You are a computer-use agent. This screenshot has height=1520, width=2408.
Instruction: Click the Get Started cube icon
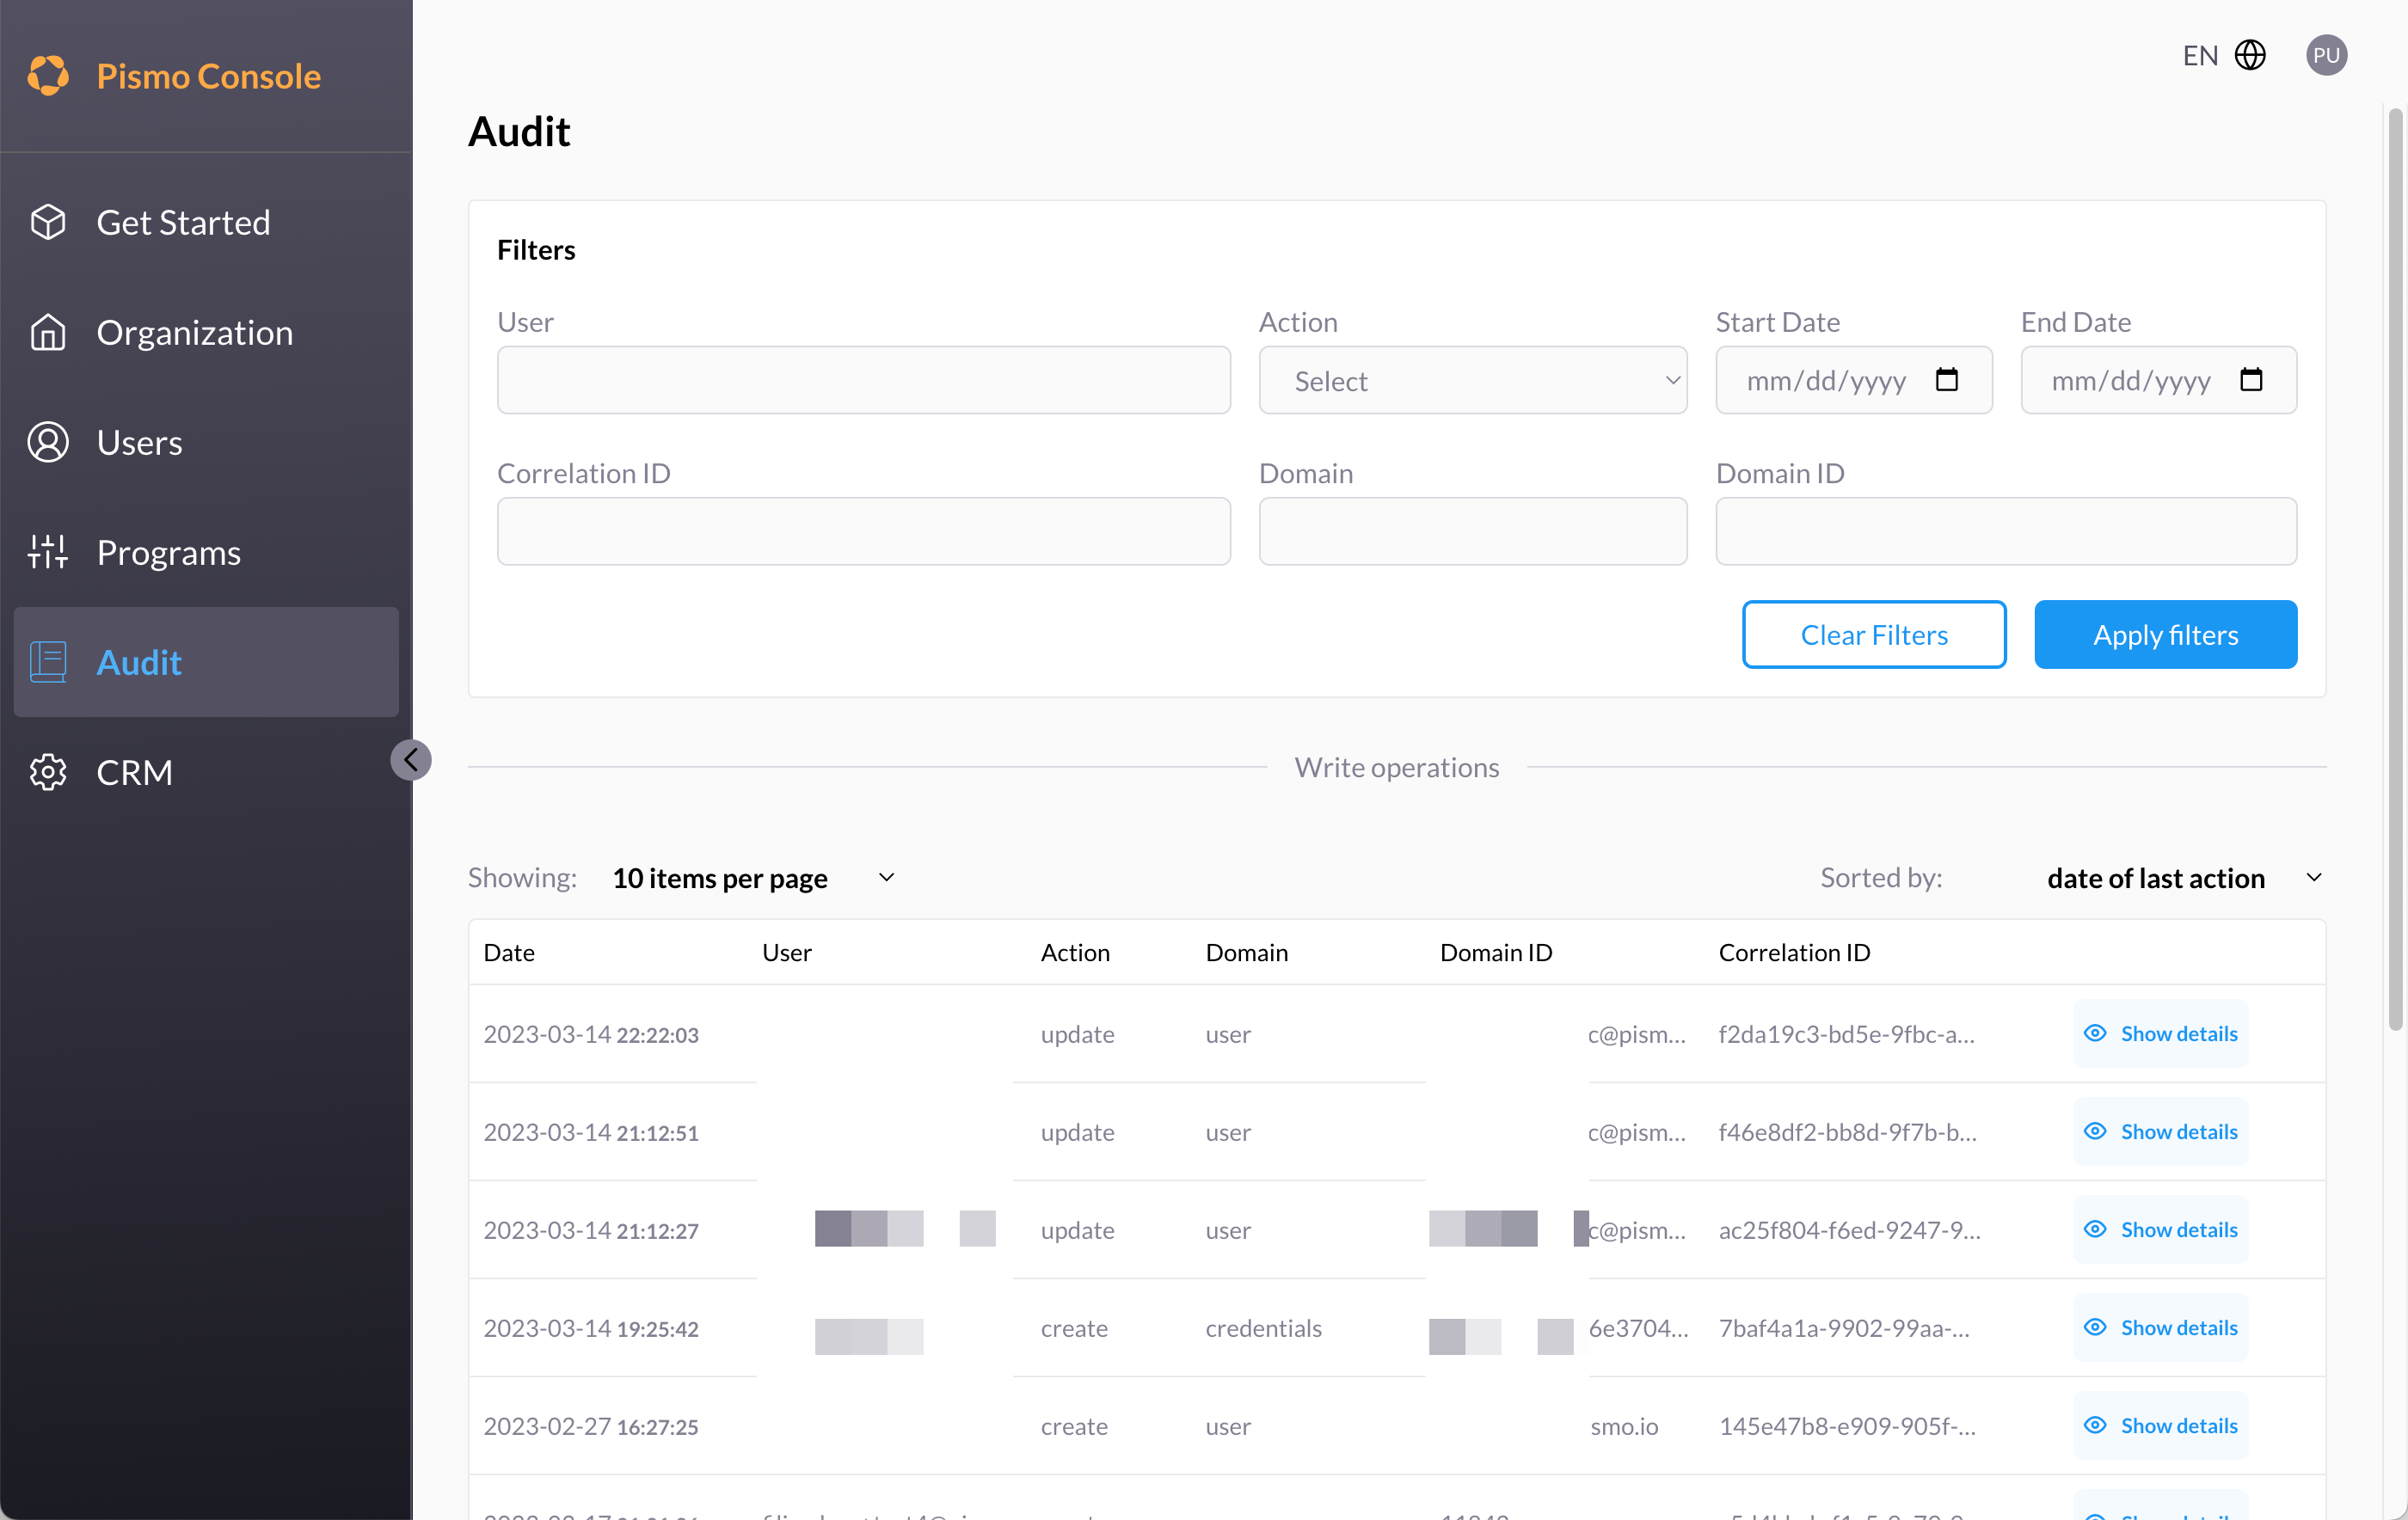pos(48,222)
